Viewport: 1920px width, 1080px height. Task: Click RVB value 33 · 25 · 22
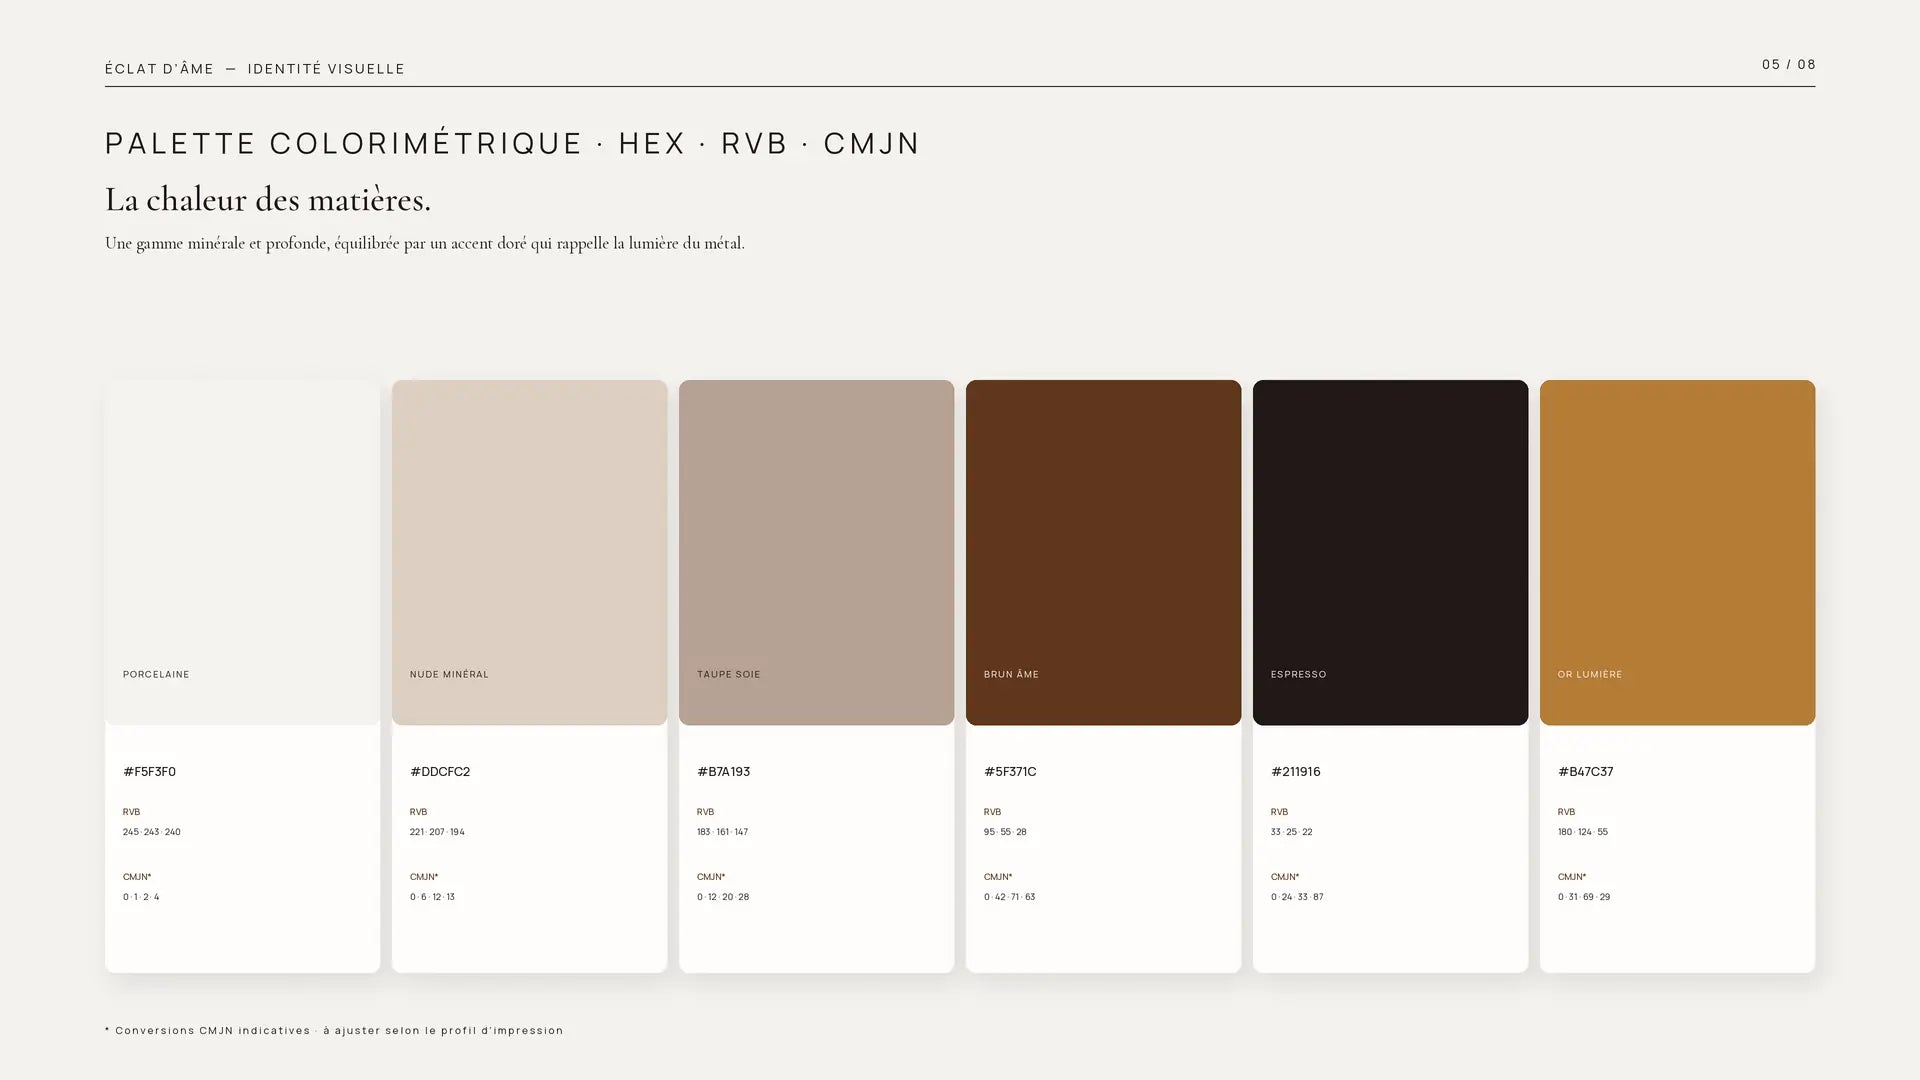pos(1291,832)
